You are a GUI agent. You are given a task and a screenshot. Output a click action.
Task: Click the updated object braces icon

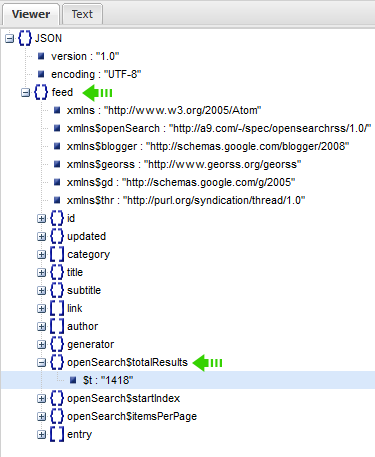(57, 236)
